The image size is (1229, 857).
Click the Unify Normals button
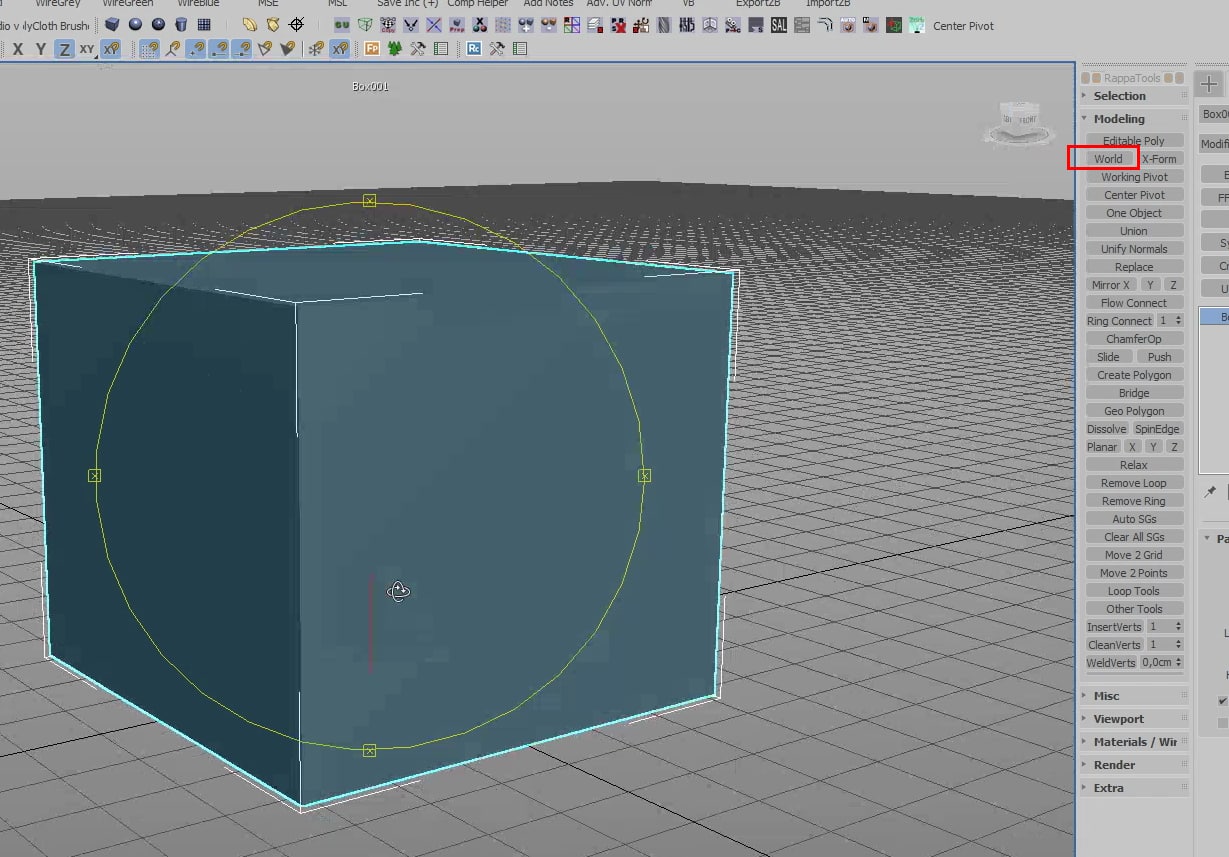point(1134,249)
